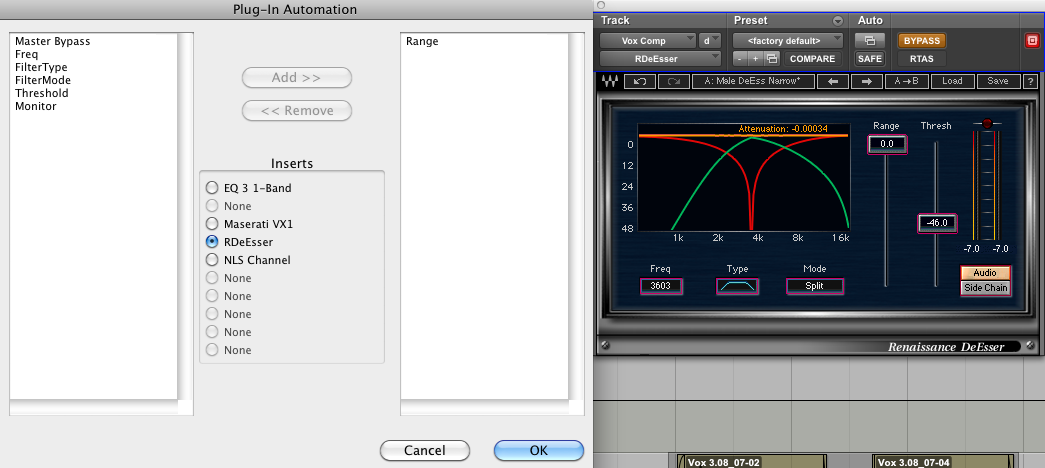The image size is (1045, 468).
Task: Select Master Bypass in the parameter list
Action: coord(53,41)
